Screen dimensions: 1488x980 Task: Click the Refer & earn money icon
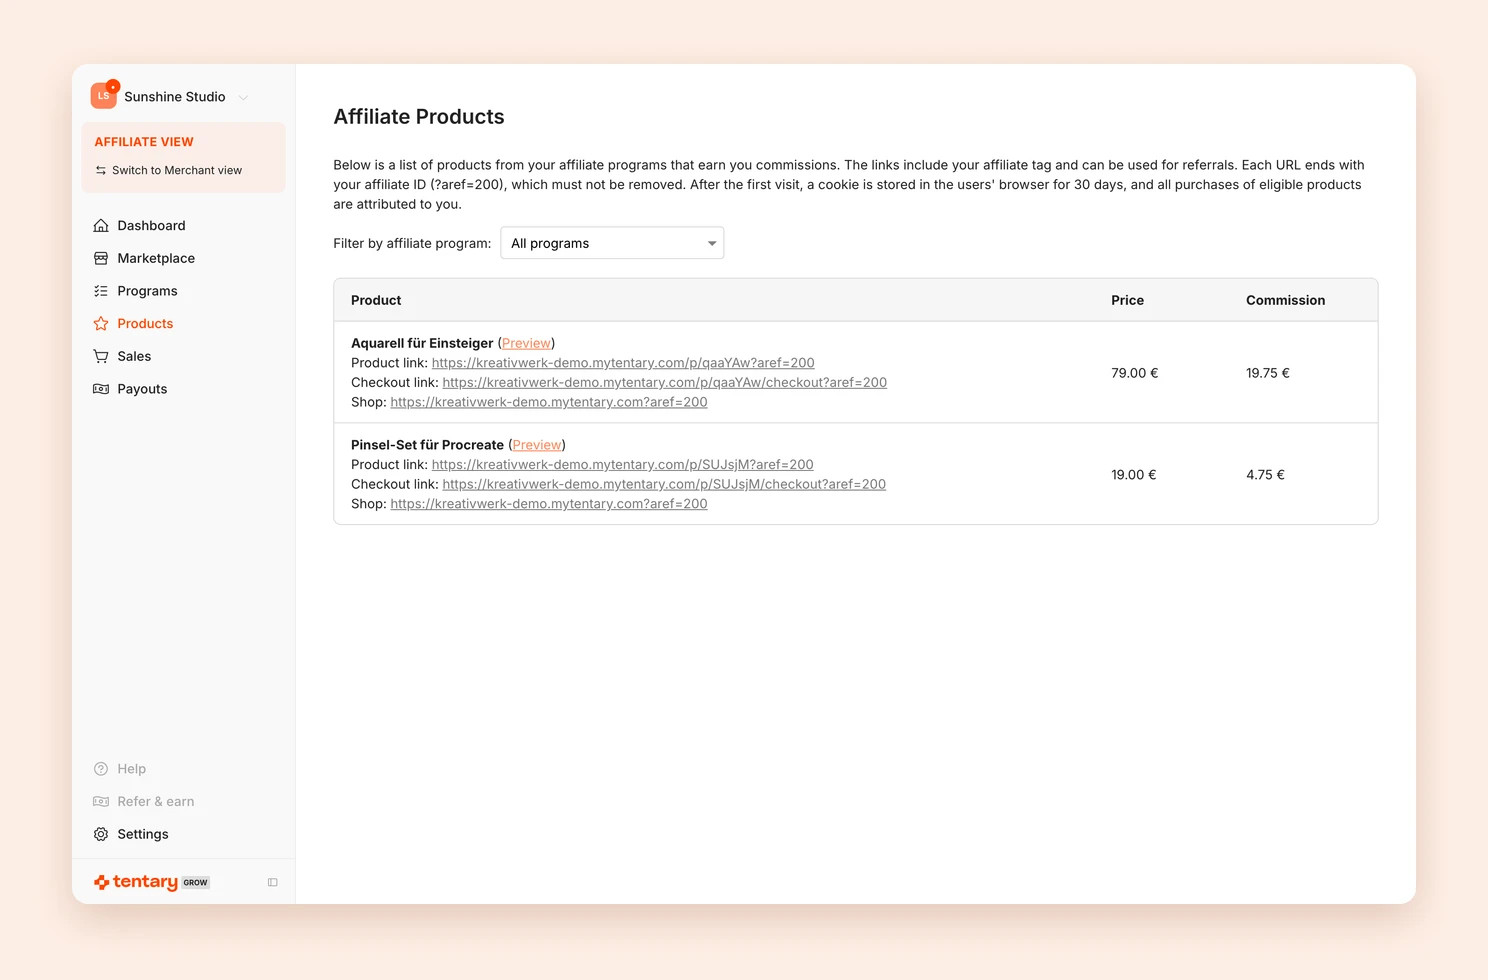[101, 801]
